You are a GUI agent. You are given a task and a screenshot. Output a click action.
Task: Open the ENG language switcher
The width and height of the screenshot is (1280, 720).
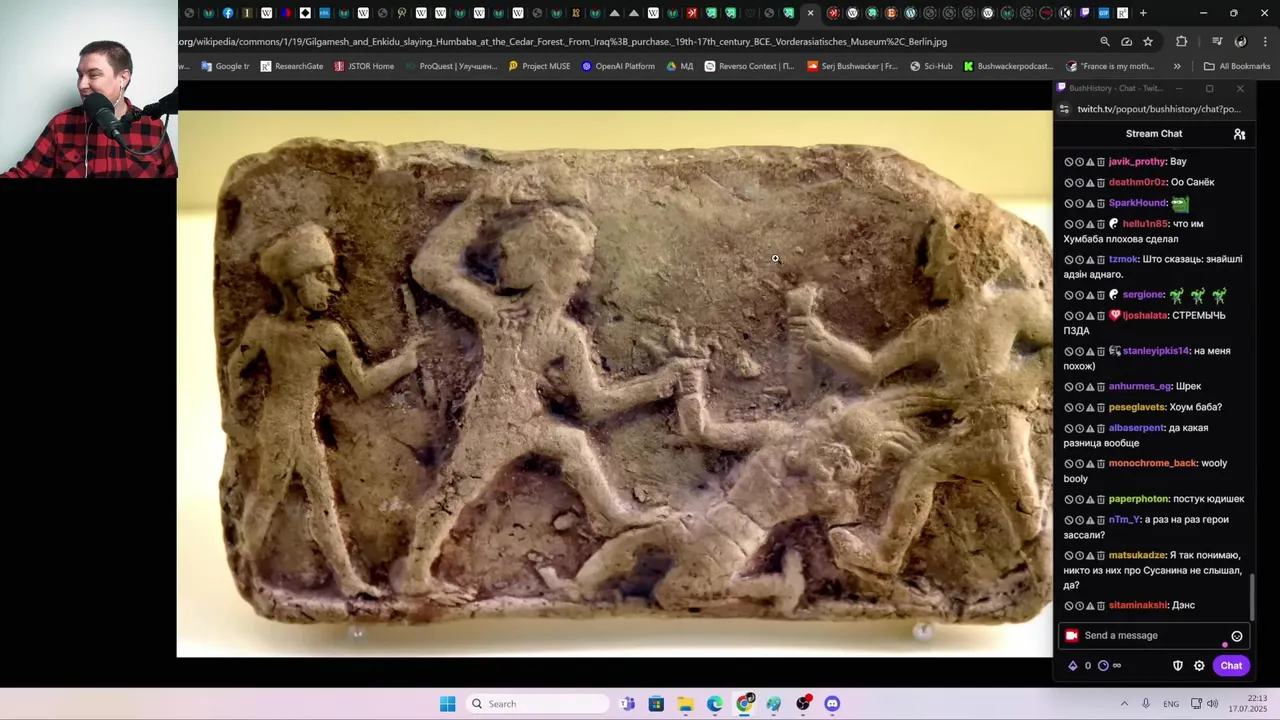(x=1171, y=704)
